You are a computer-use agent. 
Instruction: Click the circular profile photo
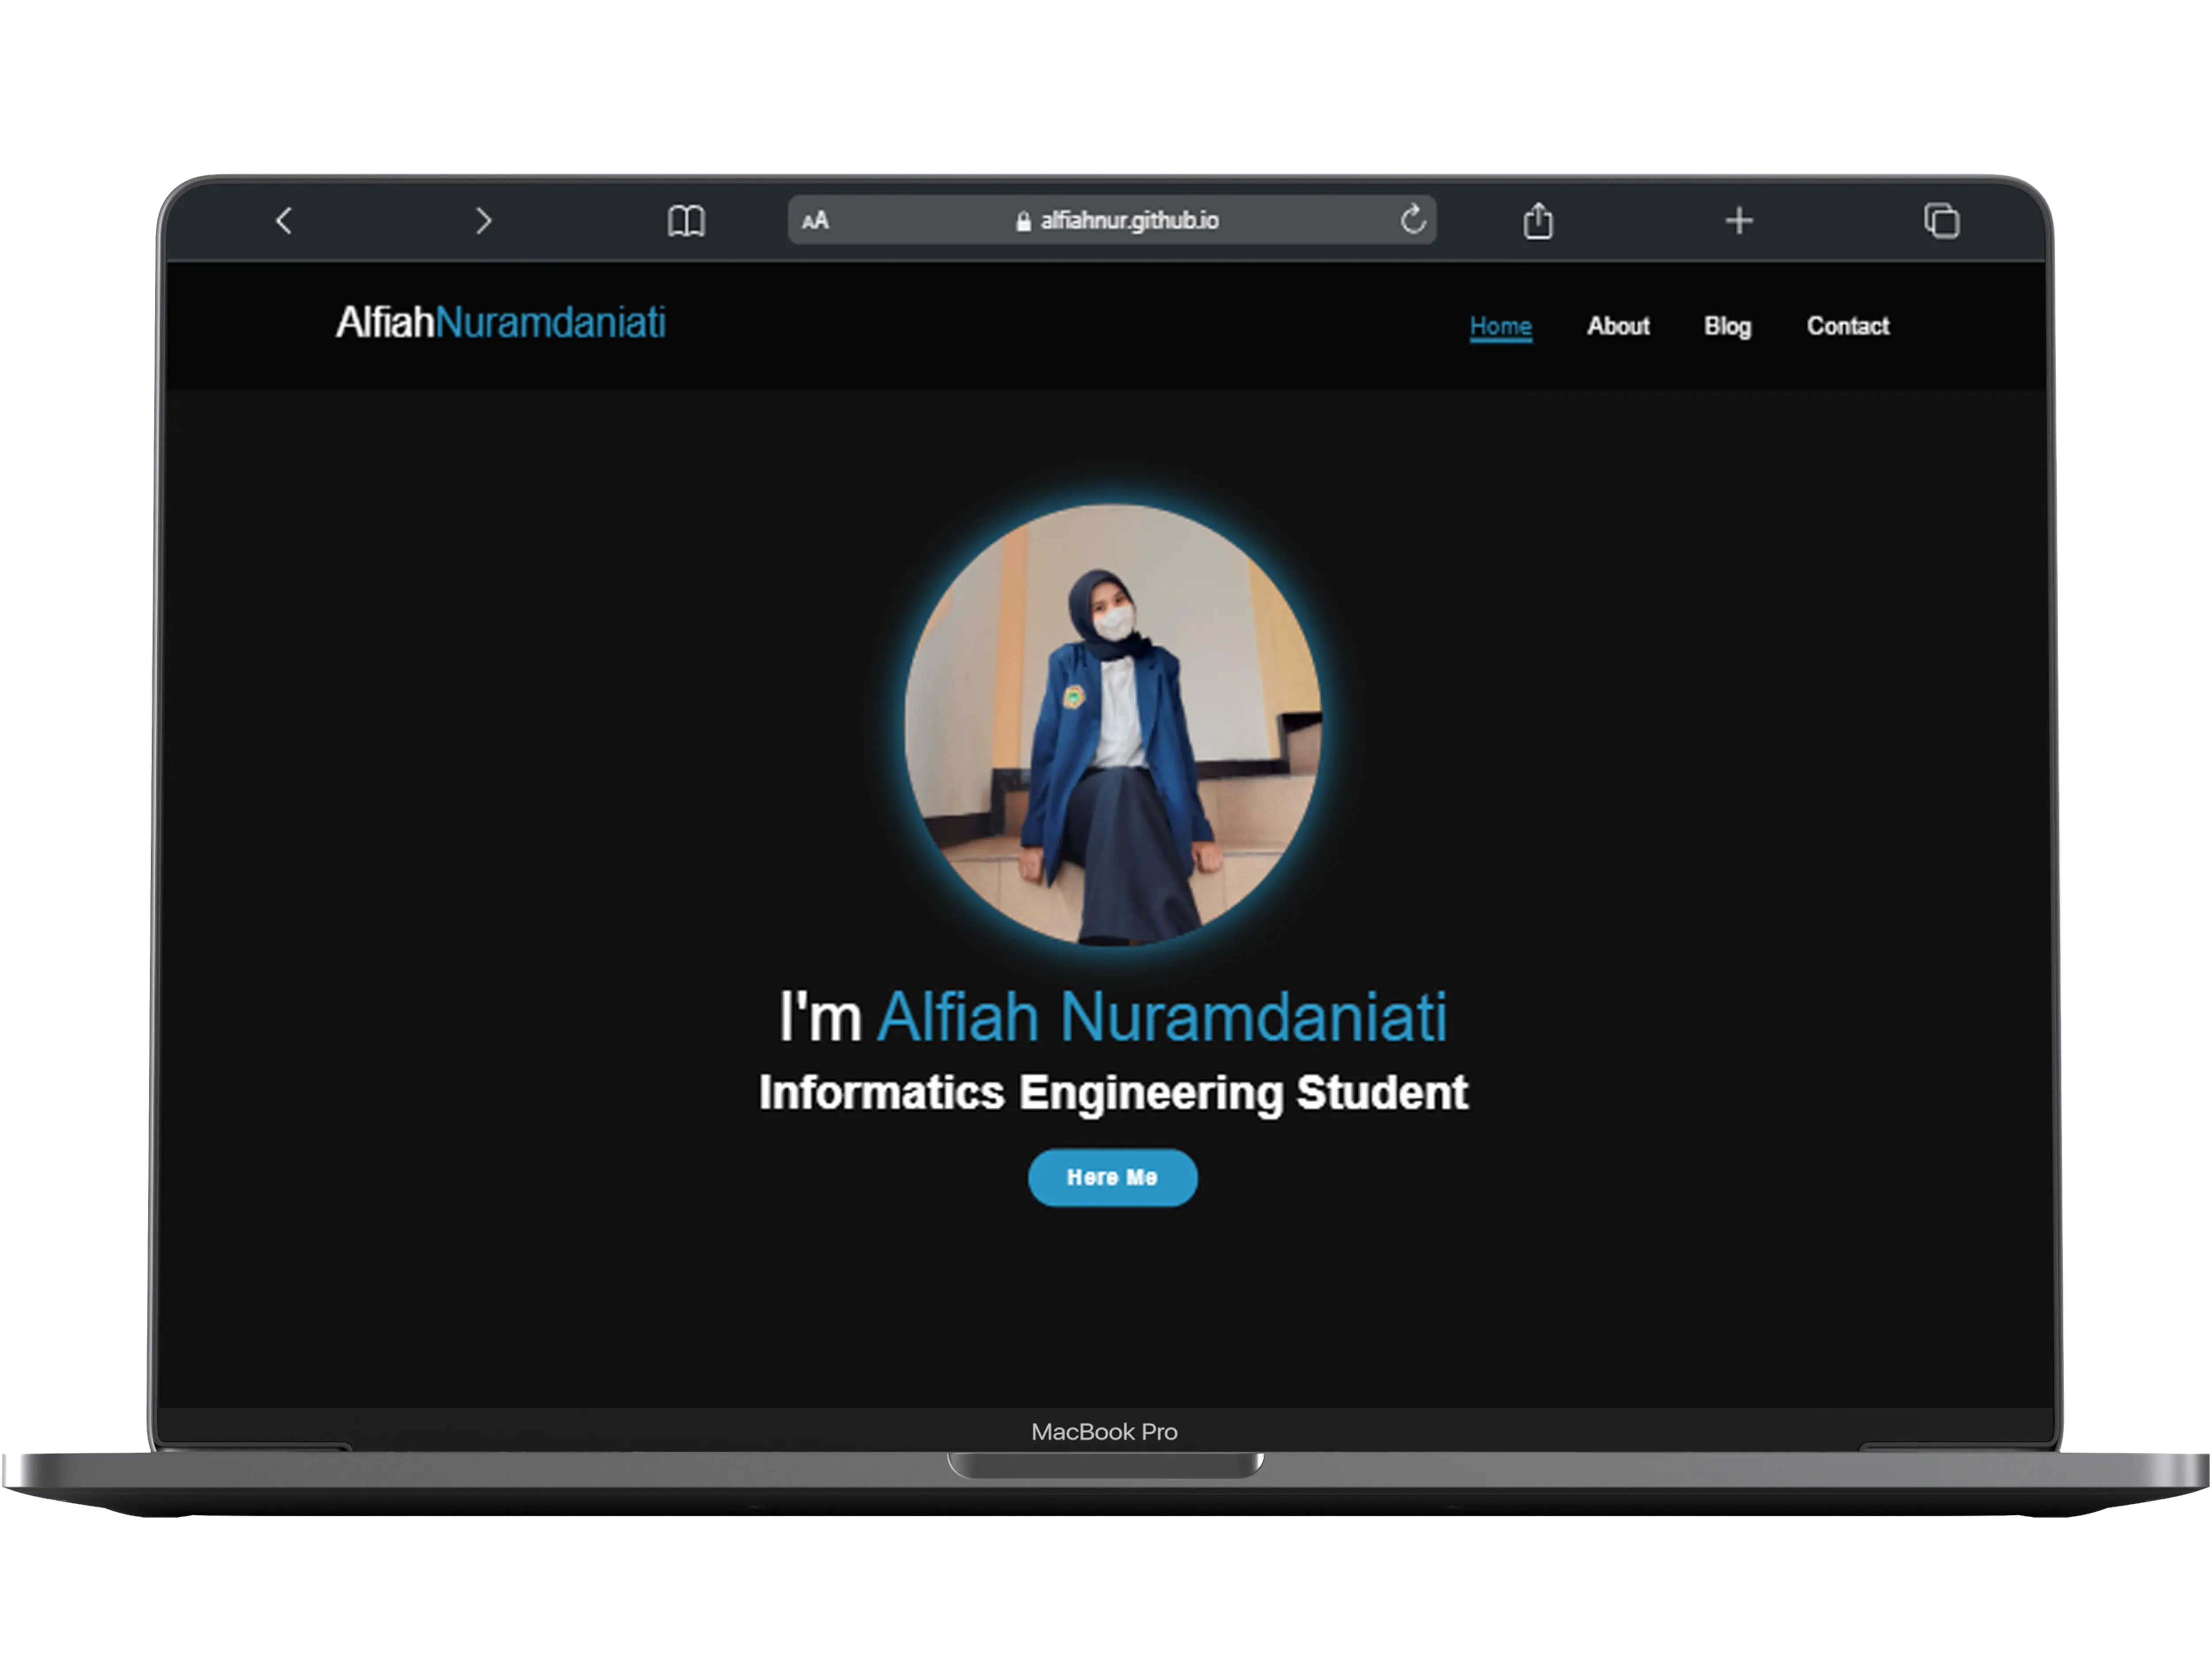pos(1113,725)
